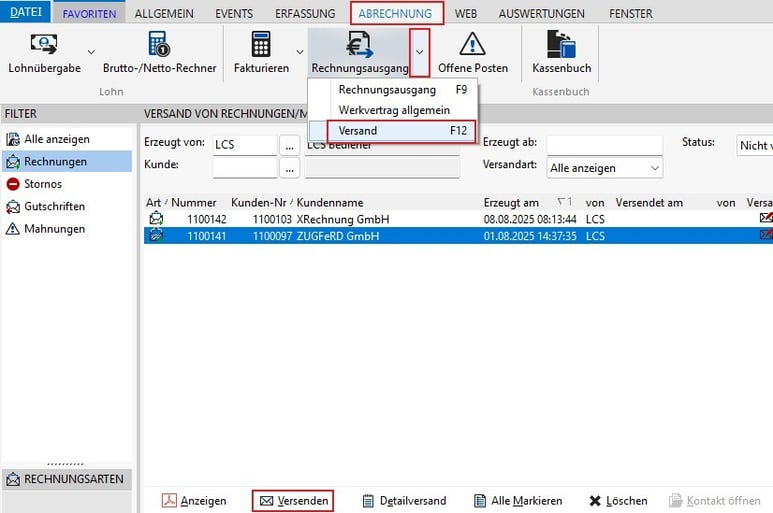Viewport: 773px width, 513px height.
Task: Click the Versenden button
Action: point(293,501)
